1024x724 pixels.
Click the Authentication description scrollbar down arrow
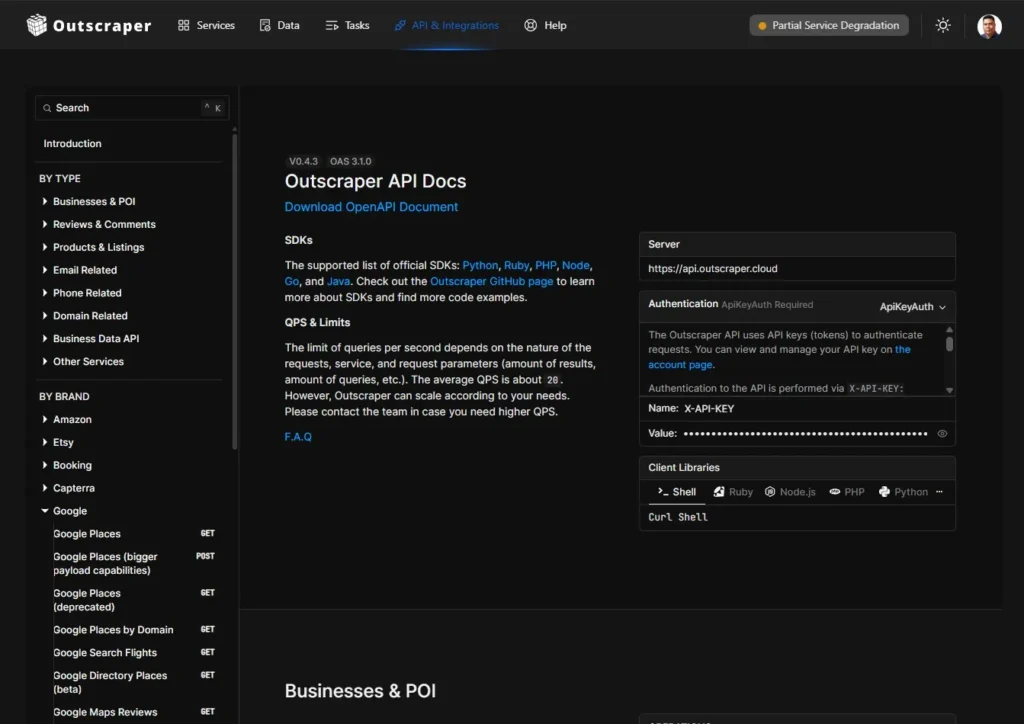click(950, 390)
